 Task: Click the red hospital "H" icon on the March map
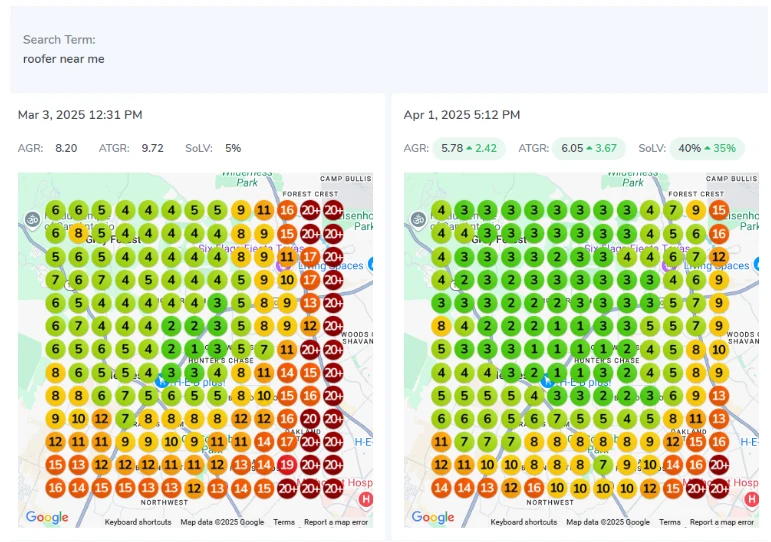[x=365, y=499]
